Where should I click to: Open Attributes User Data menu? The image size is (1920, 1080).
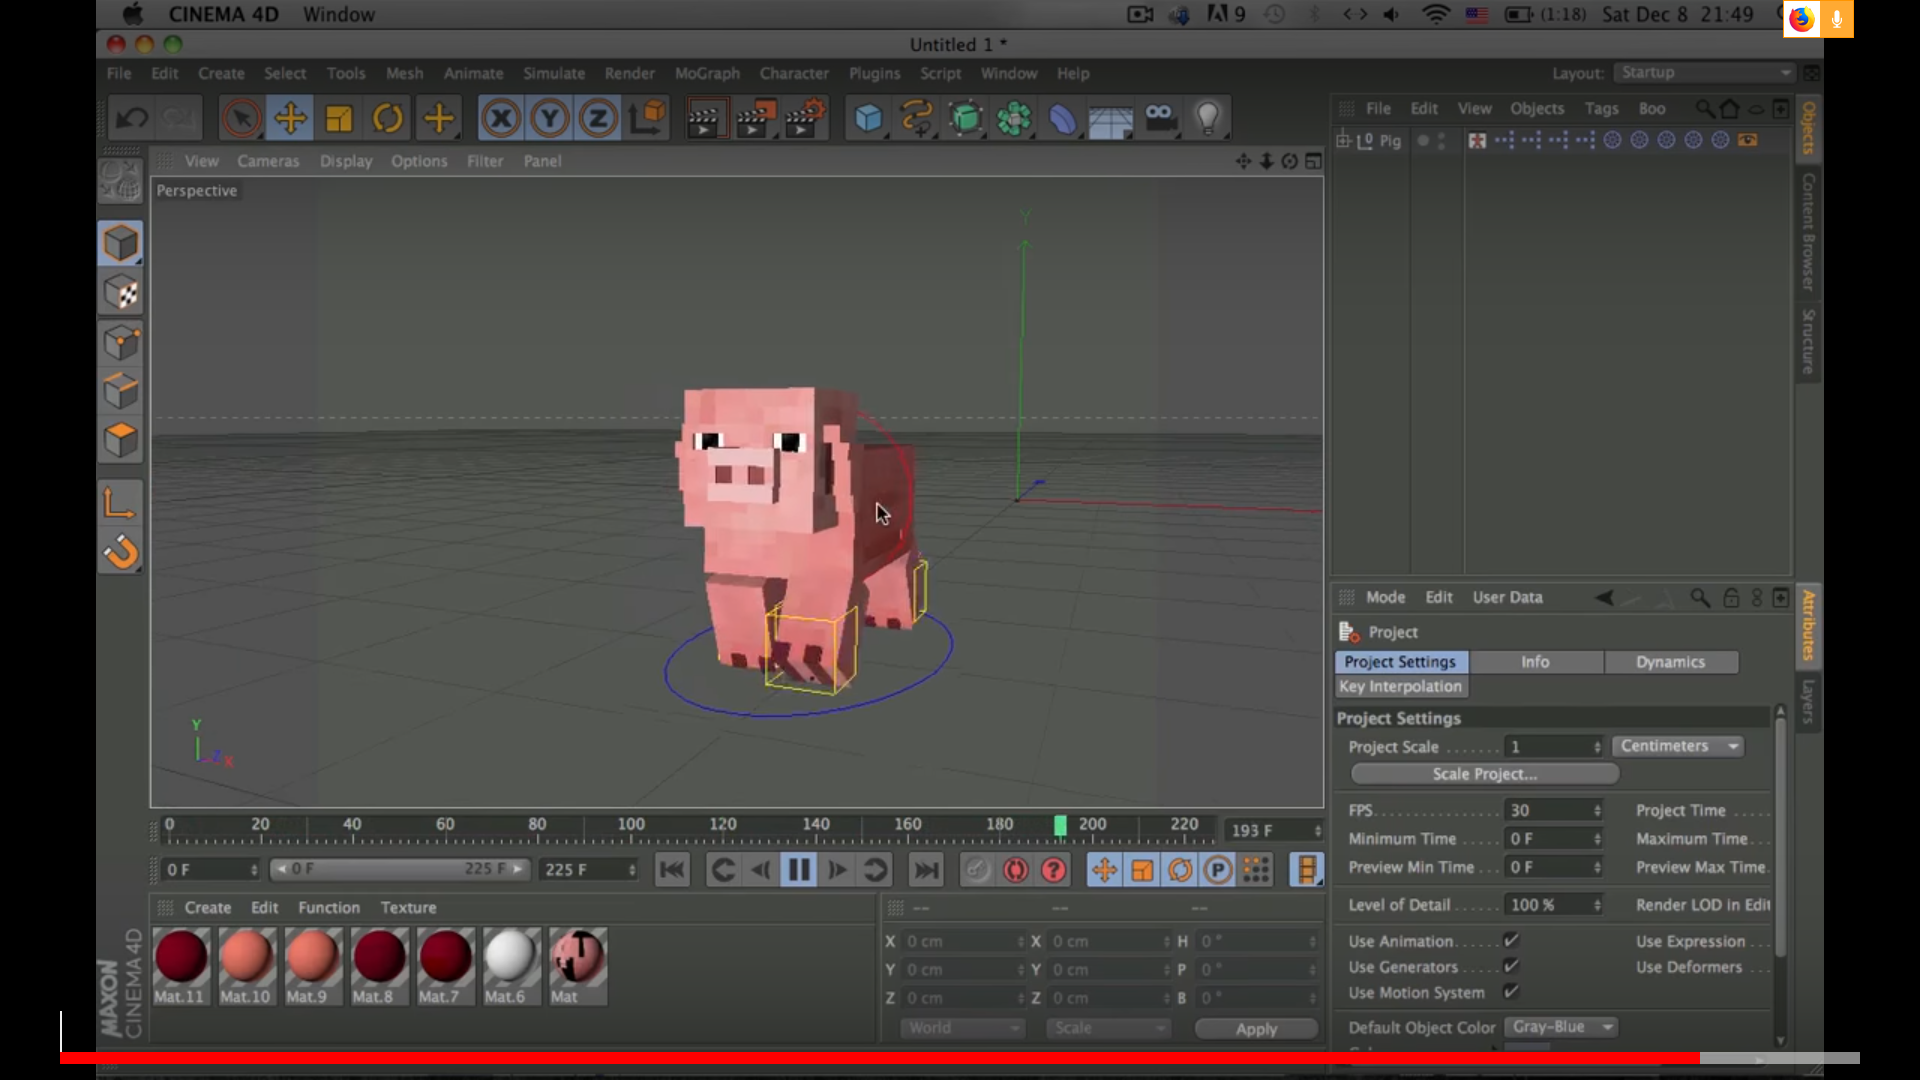coord(1507,598)
